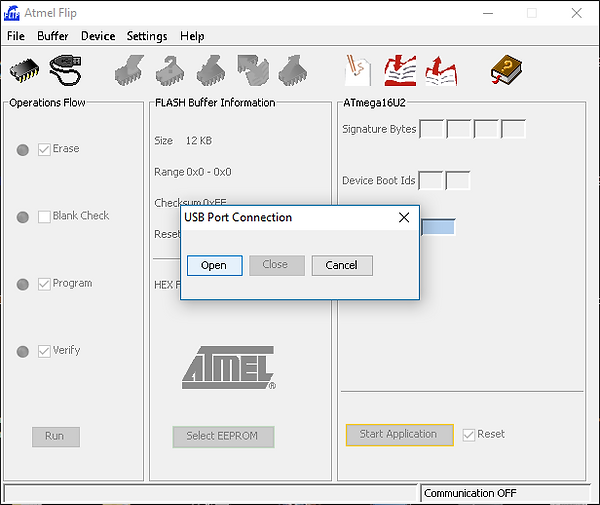
Task: Click the first Signature Bytes field
Action: click(x=432, y=129)
